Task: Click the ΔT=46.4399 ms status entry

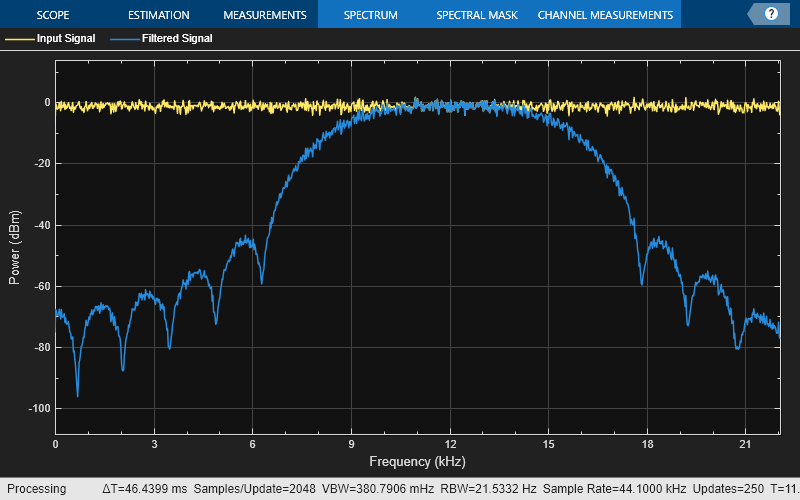Action: tap(144, 489)
